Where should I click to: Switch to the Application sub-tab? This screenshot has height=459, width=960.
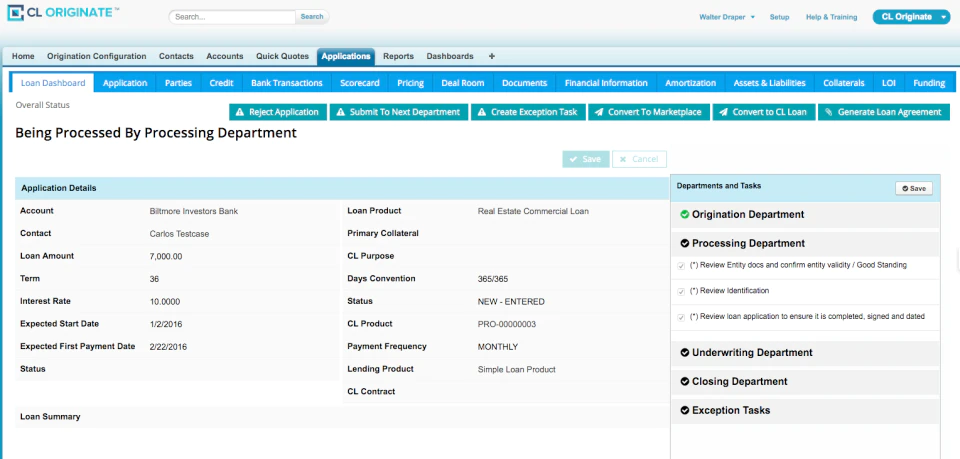point(125,83)
